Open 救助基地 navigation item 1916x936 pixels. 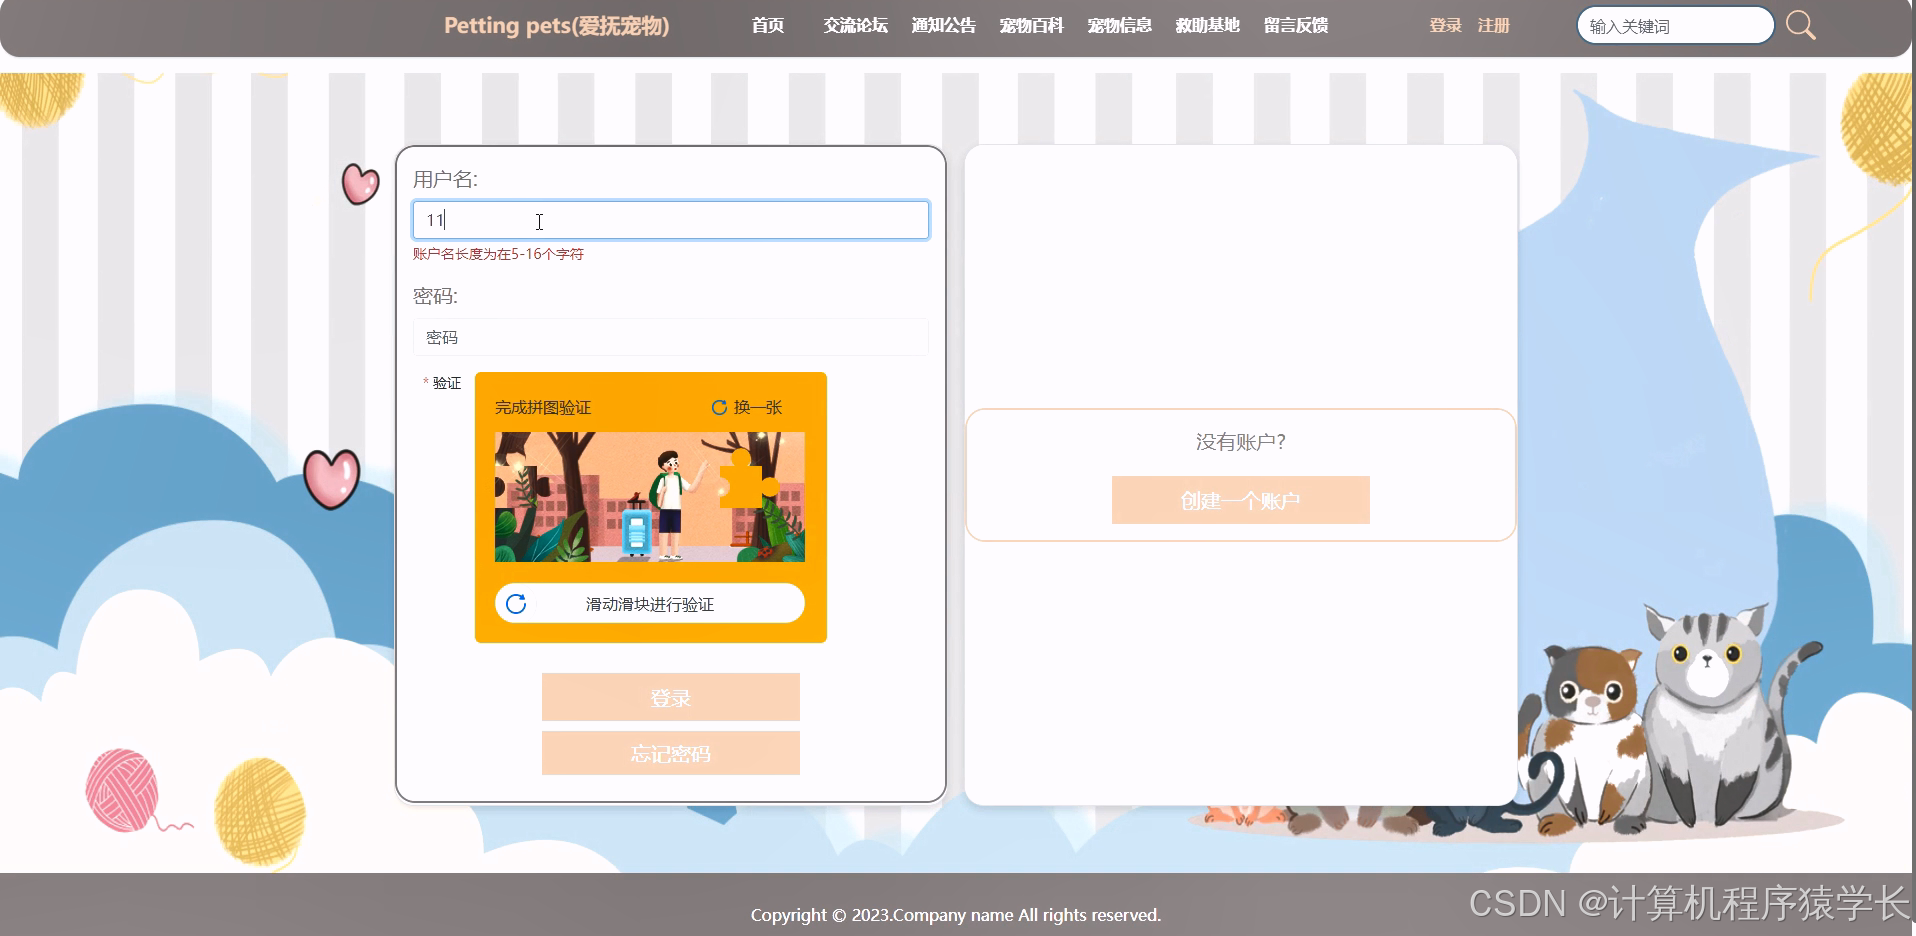(1207, 25)
